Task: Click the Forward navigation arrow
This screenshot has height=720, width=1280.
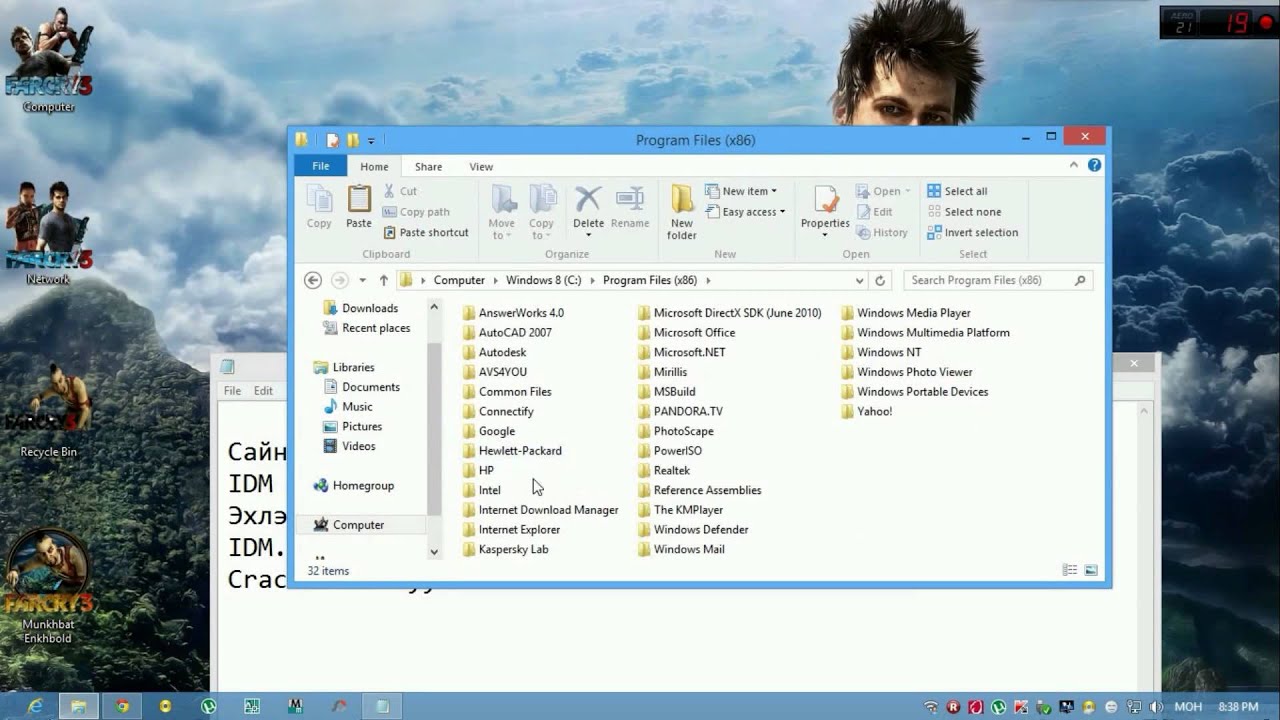Action: (340, 281)
